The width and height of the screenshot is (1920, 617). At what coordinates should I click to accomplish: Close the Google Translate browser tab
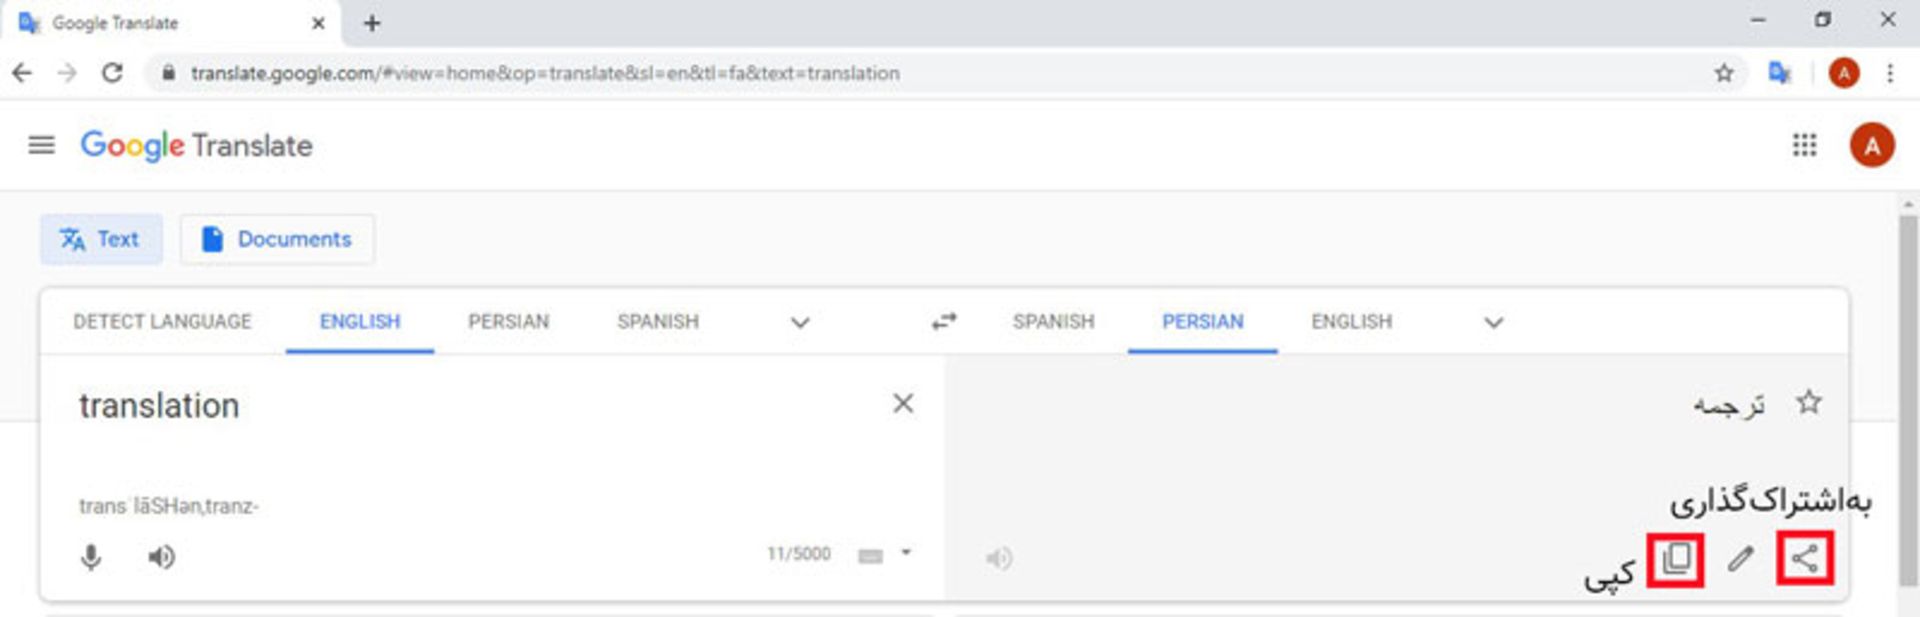(x=318, y=23)
